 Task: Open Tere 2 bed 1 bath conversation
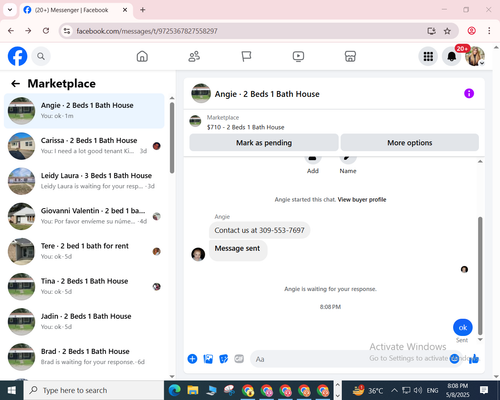tap(84, 251)
